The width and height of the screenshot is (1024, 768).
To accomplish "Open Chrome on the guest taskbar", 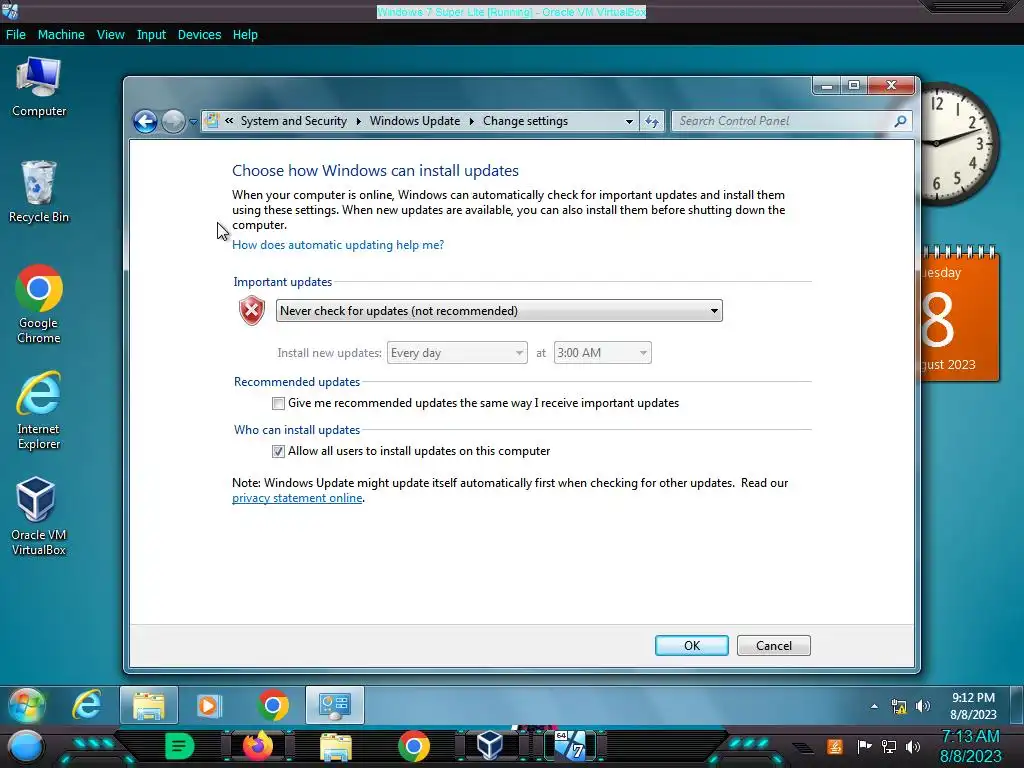I will click(x=273, y=705).
